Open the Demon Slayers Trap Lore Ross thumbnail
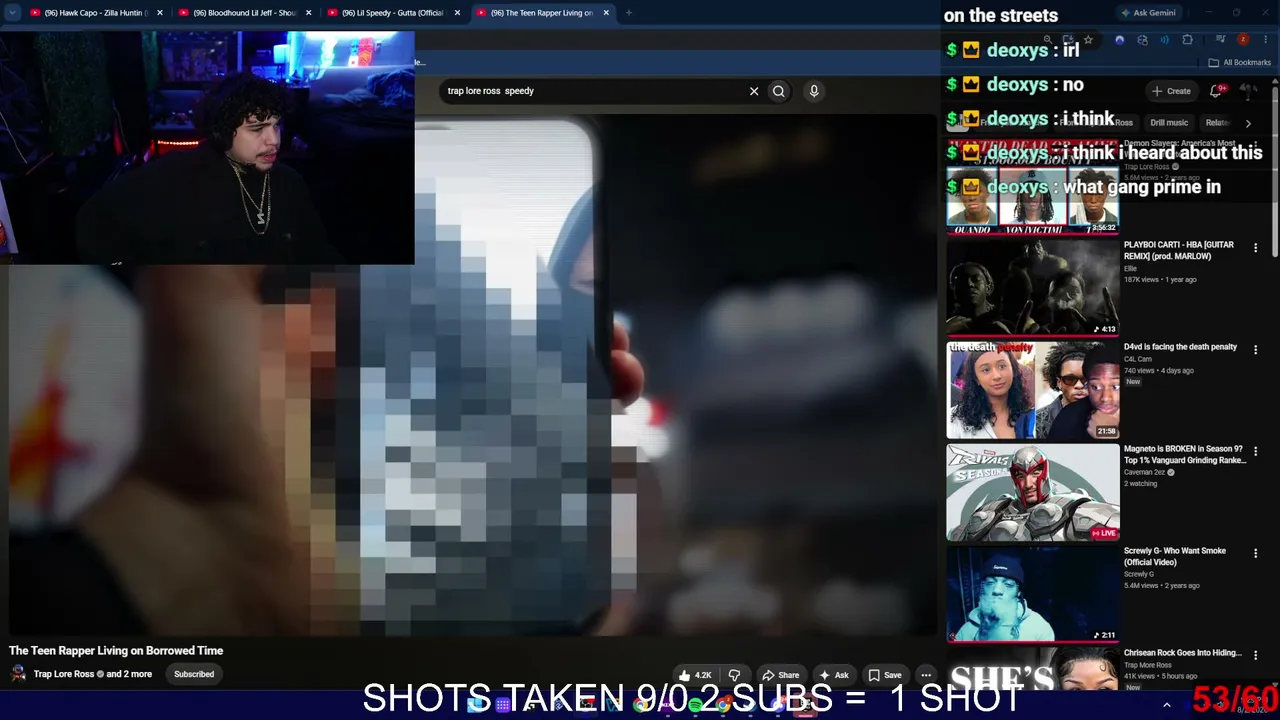This screenshot has width=1280, height=720. (x=1033, y=187)
